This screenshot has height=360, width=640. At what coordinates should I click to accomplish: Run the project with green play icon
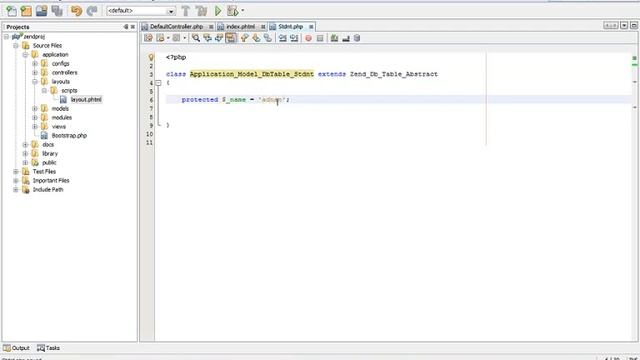[x=218, y=11]
